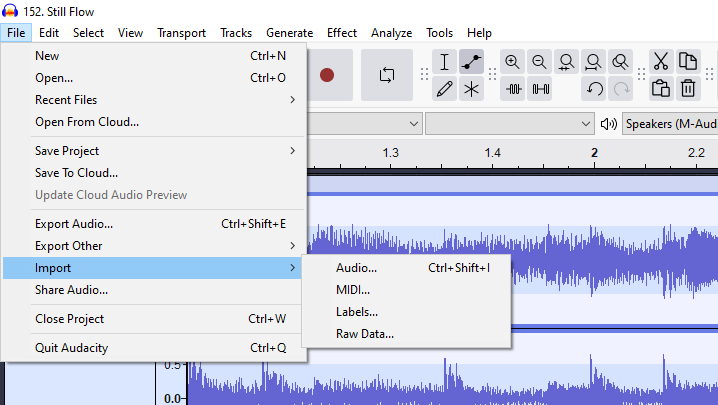Click the Zoom Toggle icon

tap(620, 62)
